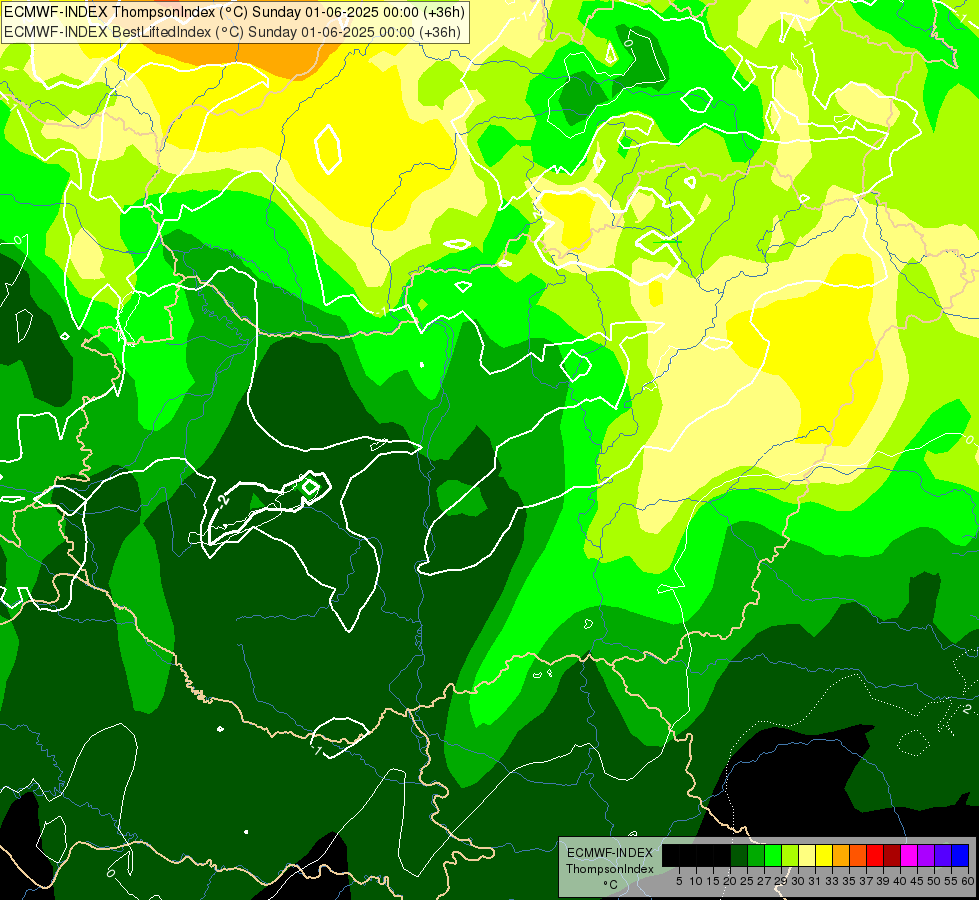This screenshot has width=979, height=900.
Task: Click the legend label ThompsonIndex
Action: pyautogui.click(x=609, y=869)
